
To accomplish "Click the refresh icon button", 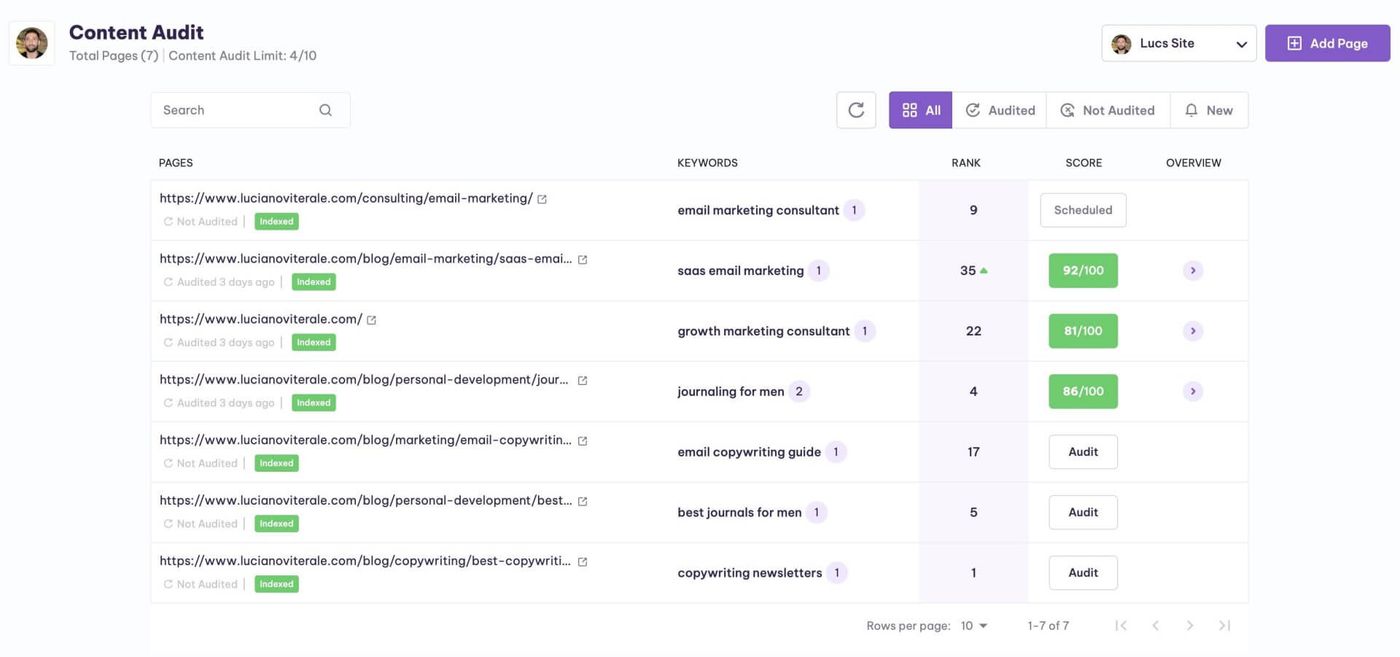I will pyautogui.click(x=856, y=110).
